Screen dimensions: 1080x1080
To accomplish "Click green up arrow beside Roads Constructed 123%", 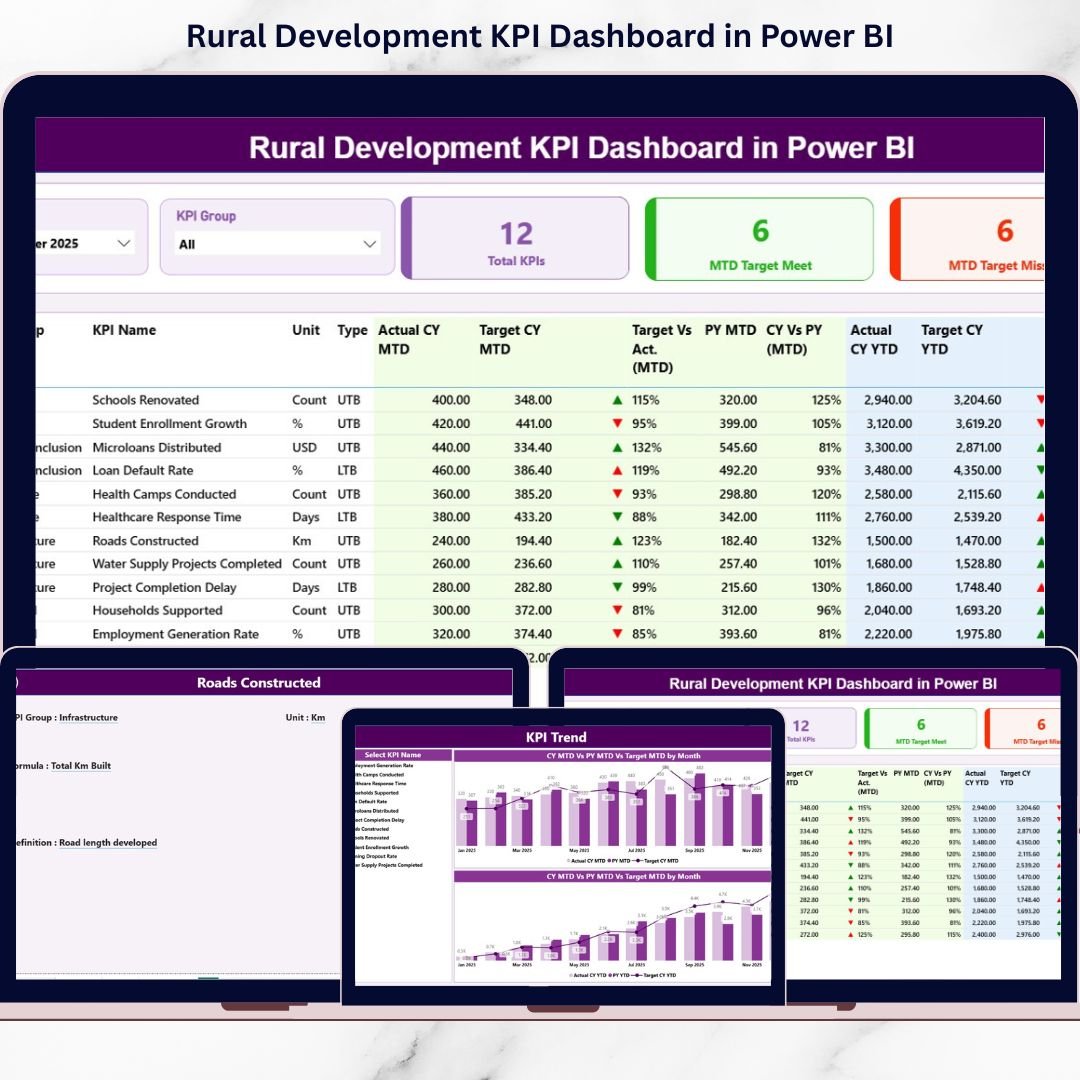I will pyautogui.click(x=617, y=541).
